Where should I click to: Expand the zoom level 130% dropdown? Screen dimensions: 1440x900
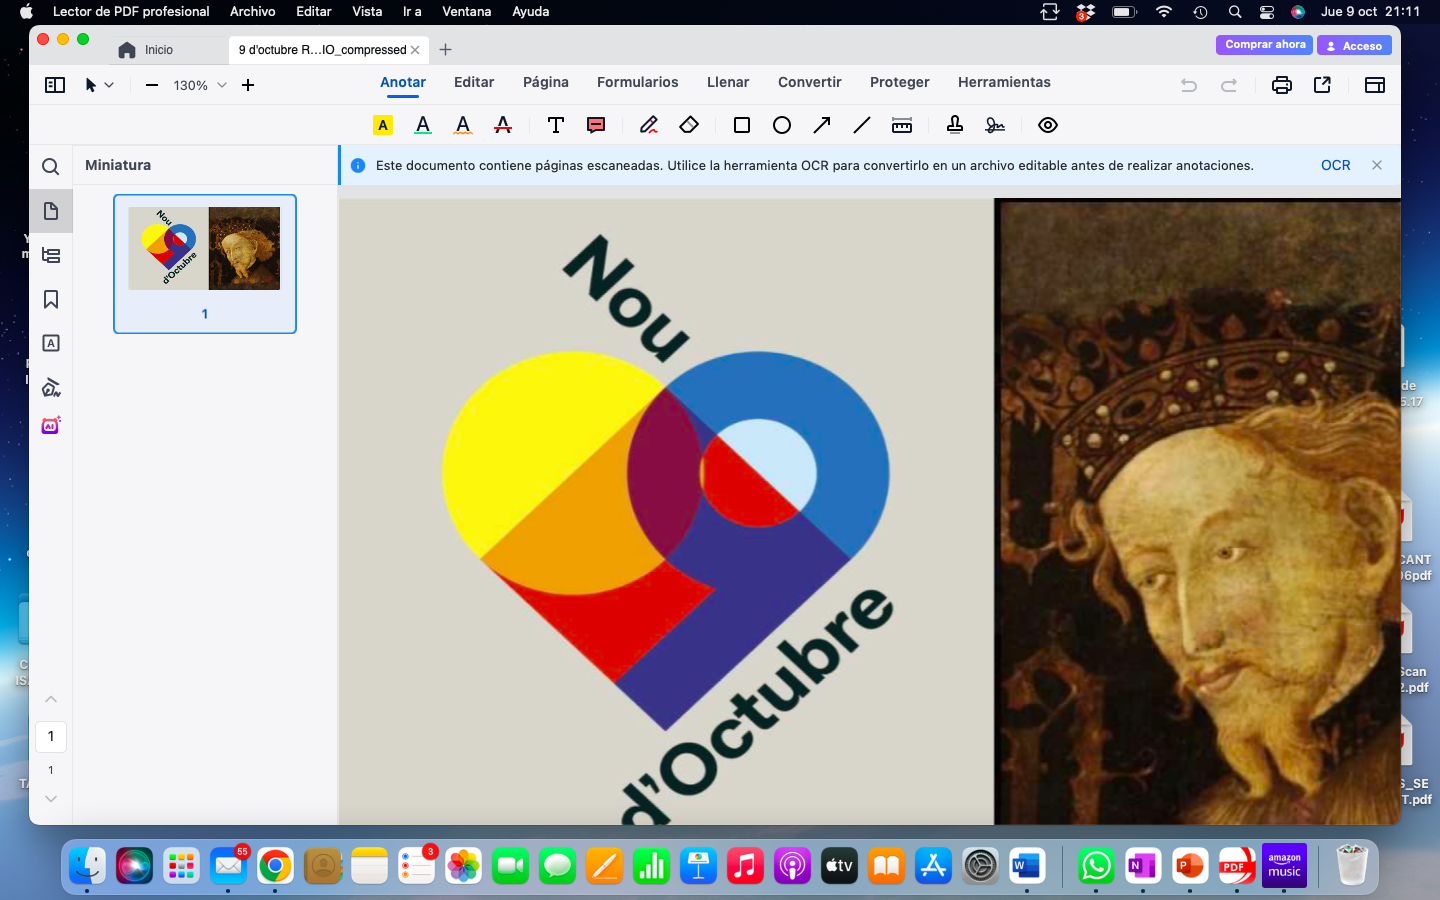tap(222, 85)
